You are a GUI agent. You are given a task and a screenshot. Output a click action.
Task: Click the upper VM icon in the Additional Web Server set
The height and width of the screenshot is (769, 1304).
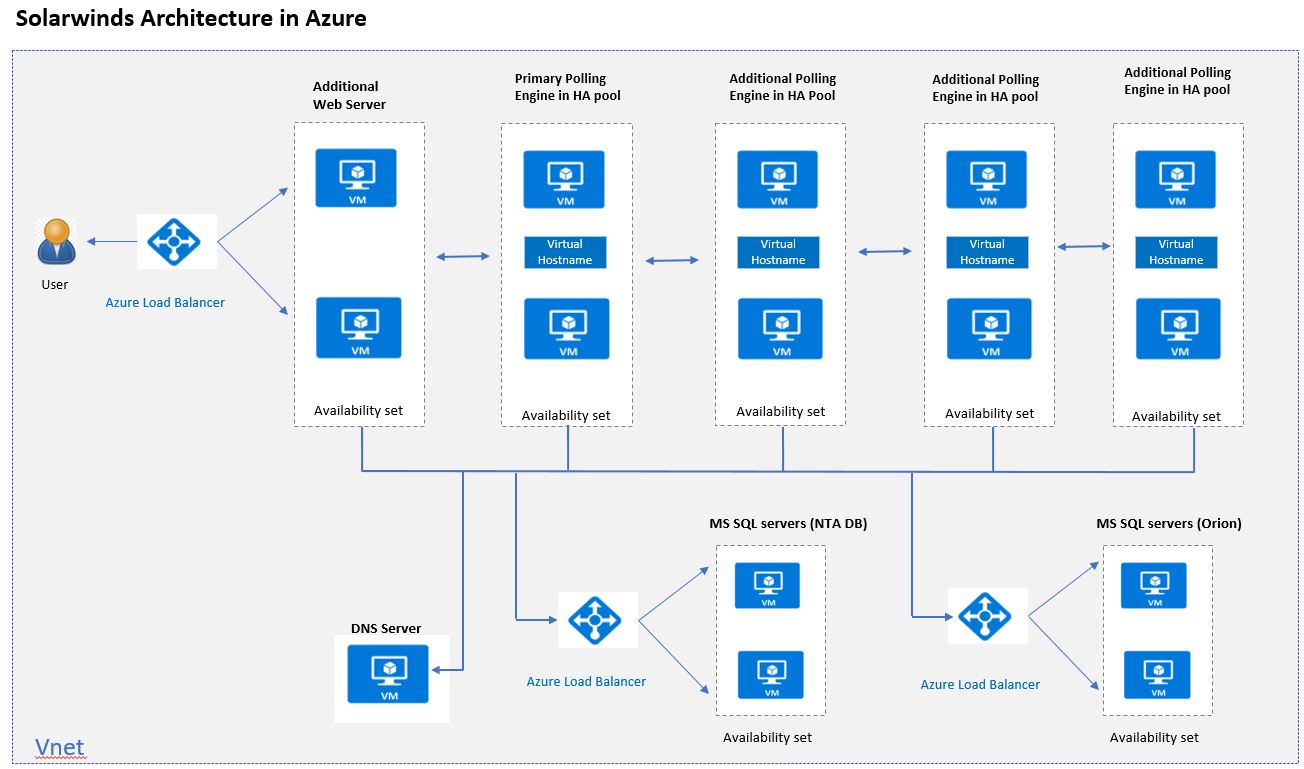click(356, 178)
